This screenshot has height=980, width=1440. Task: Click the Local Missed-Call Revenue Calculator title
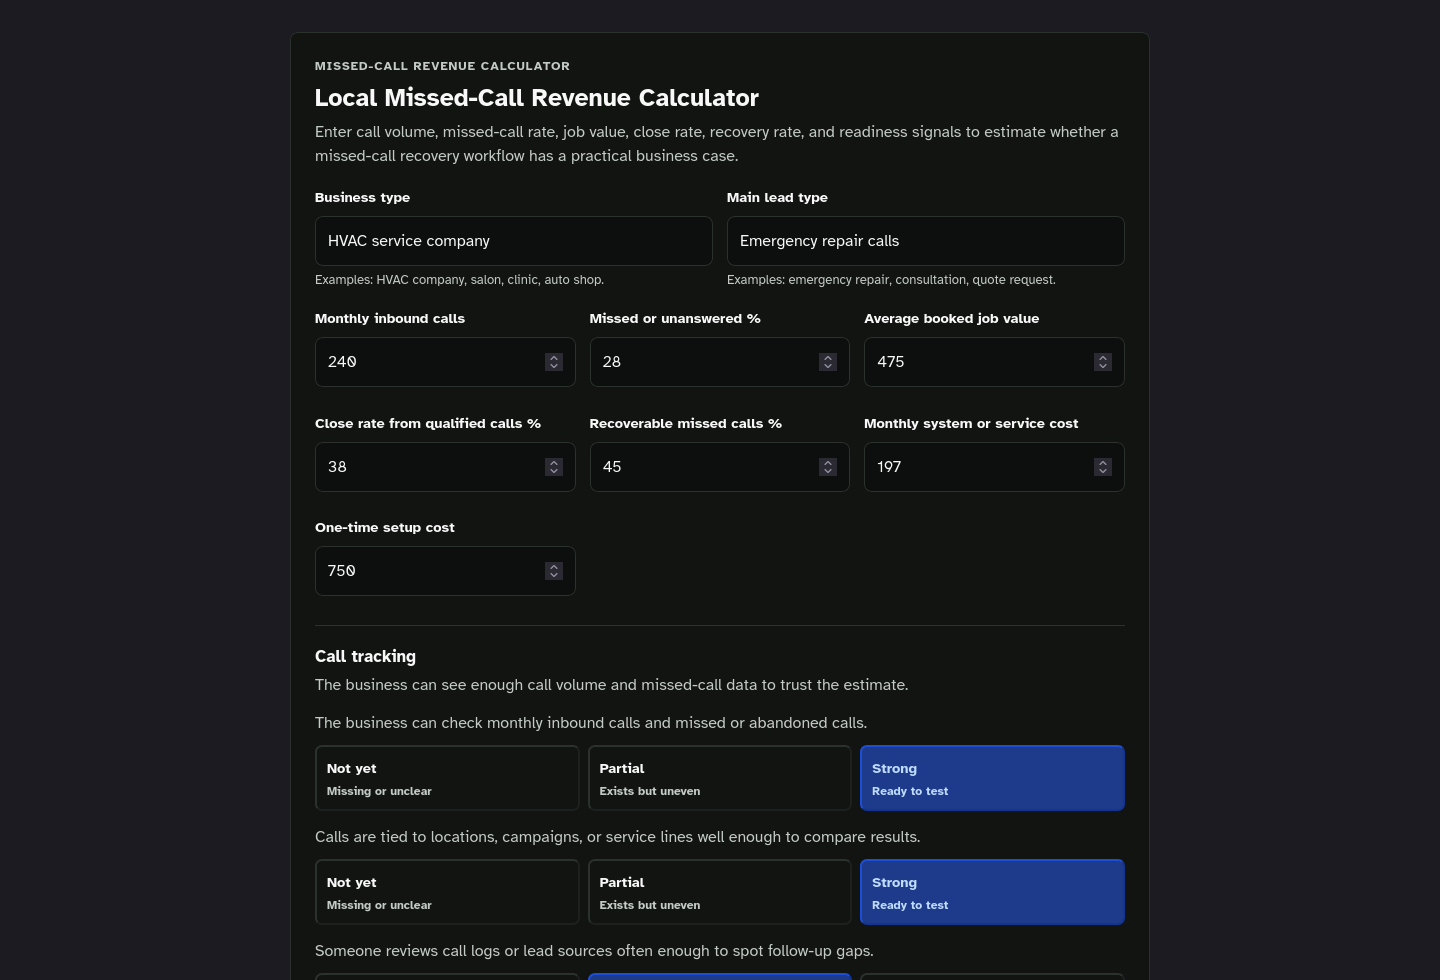537,98
